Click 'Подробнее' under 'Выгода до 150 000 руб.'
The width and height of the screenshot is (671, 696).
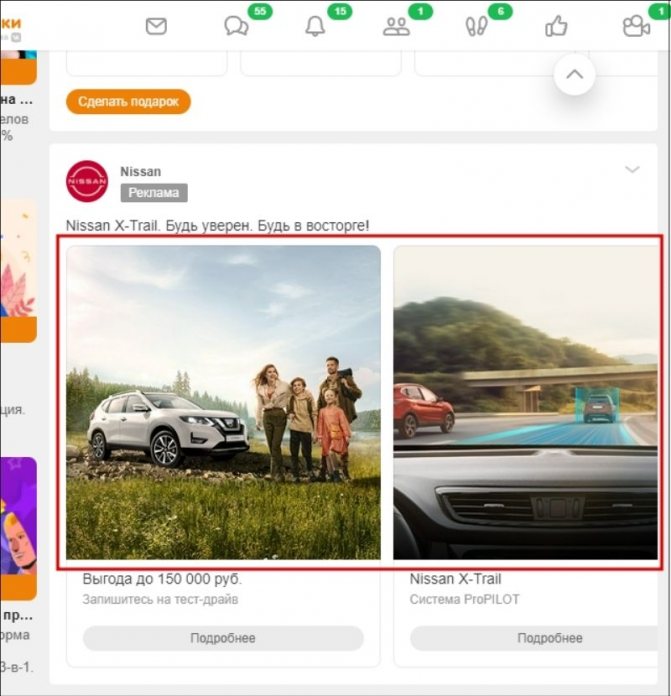pos(223,638)
